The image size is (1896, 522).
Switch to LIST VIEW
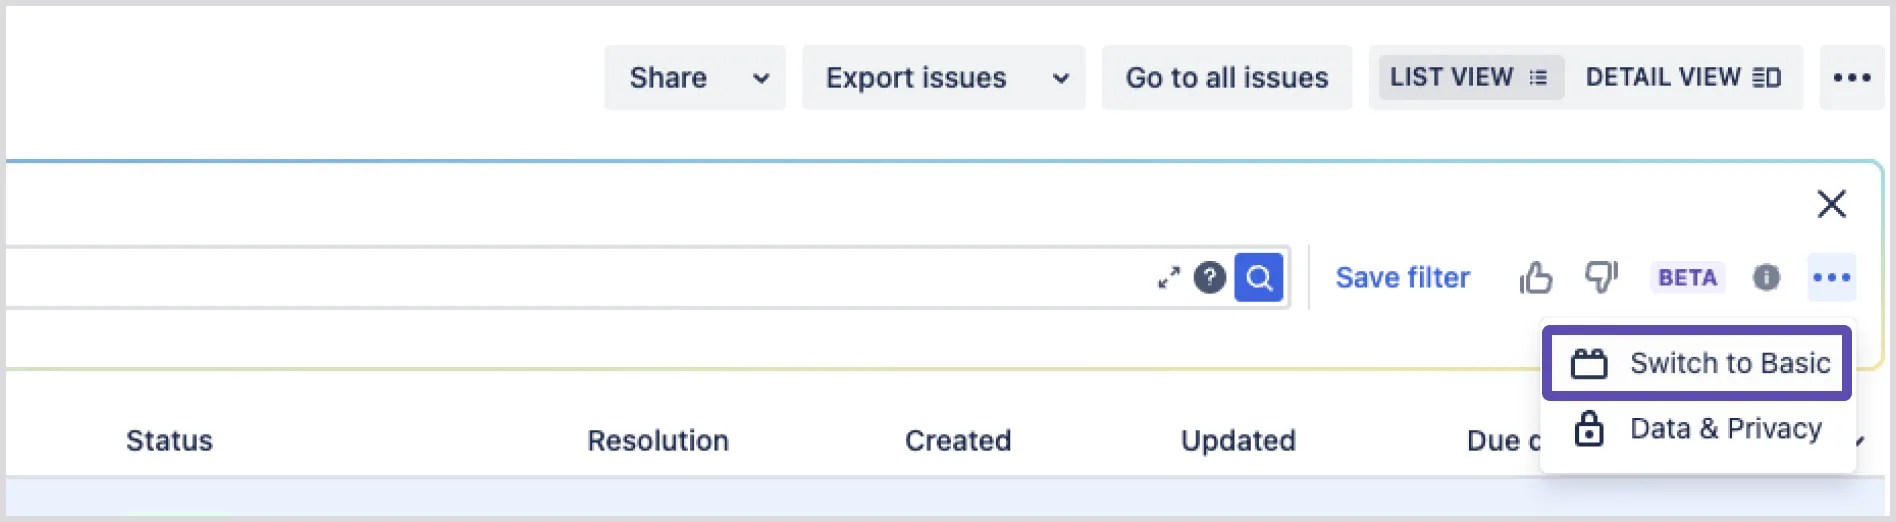coord(1469,77)
